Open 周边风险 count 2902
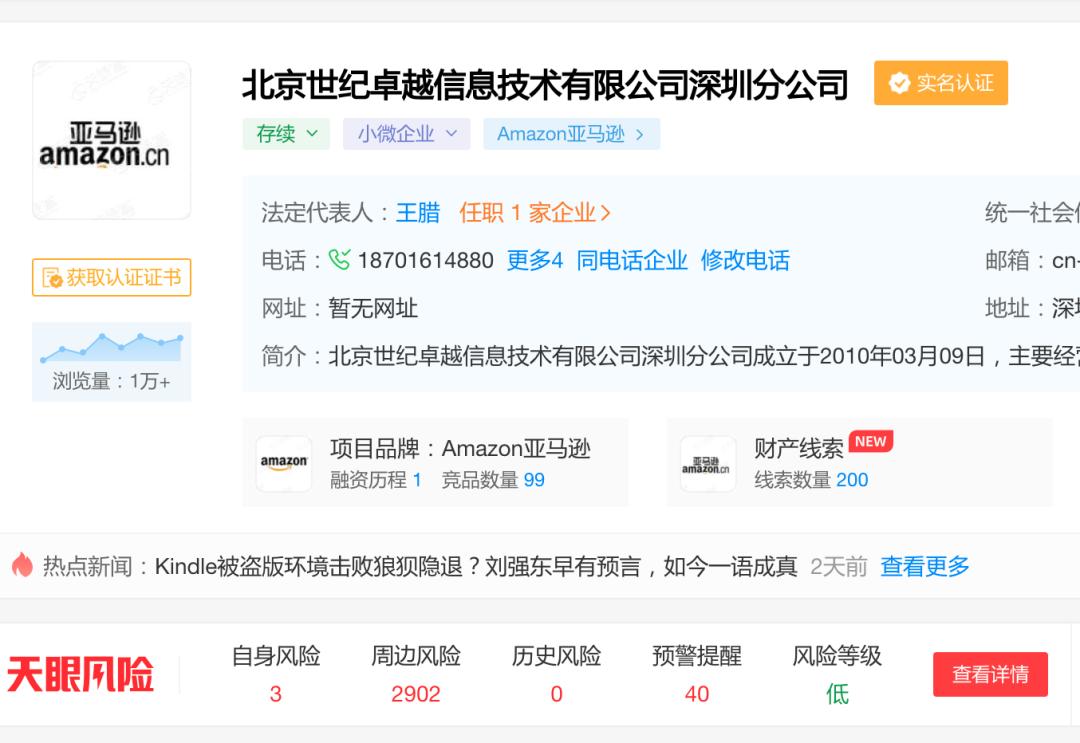Image resolution: width=1080 pixels, height=743 pixels. tap(415, 693)
